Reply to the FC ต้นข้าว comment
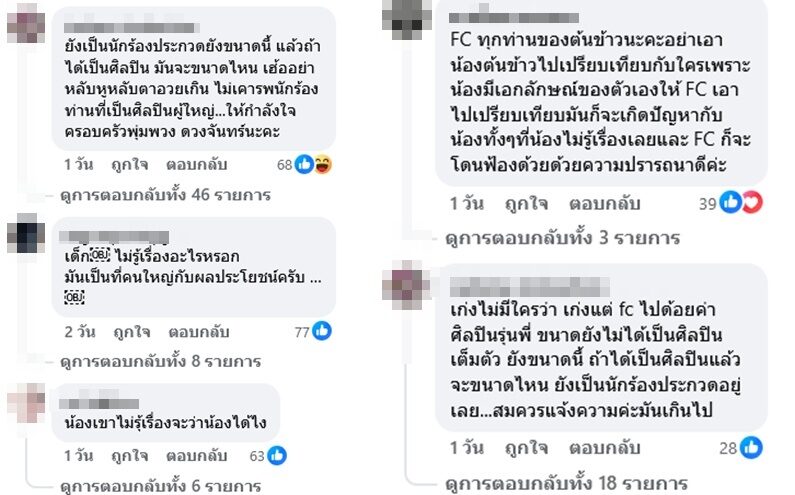The height and width of the screenshot is (495, 795). tap(604, 203)
